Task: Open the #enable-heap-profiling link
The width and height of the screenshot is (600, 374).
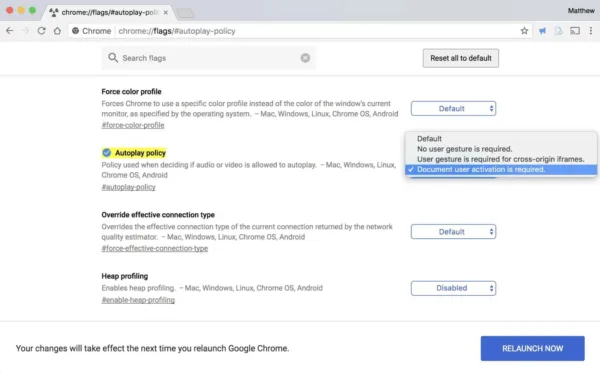Action: click(x=138, y=300)
